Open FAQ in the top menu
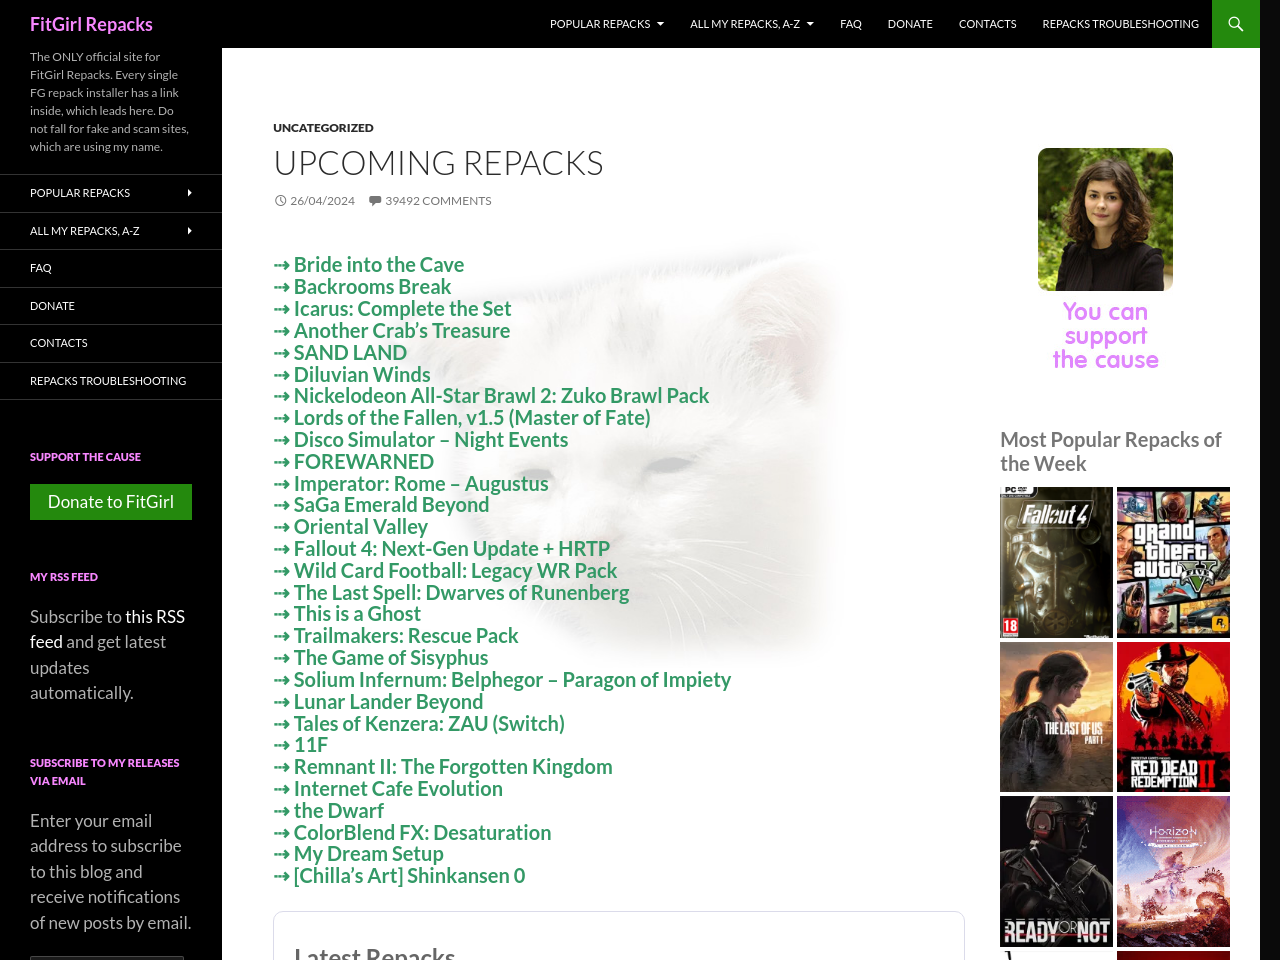 [850, 24]
